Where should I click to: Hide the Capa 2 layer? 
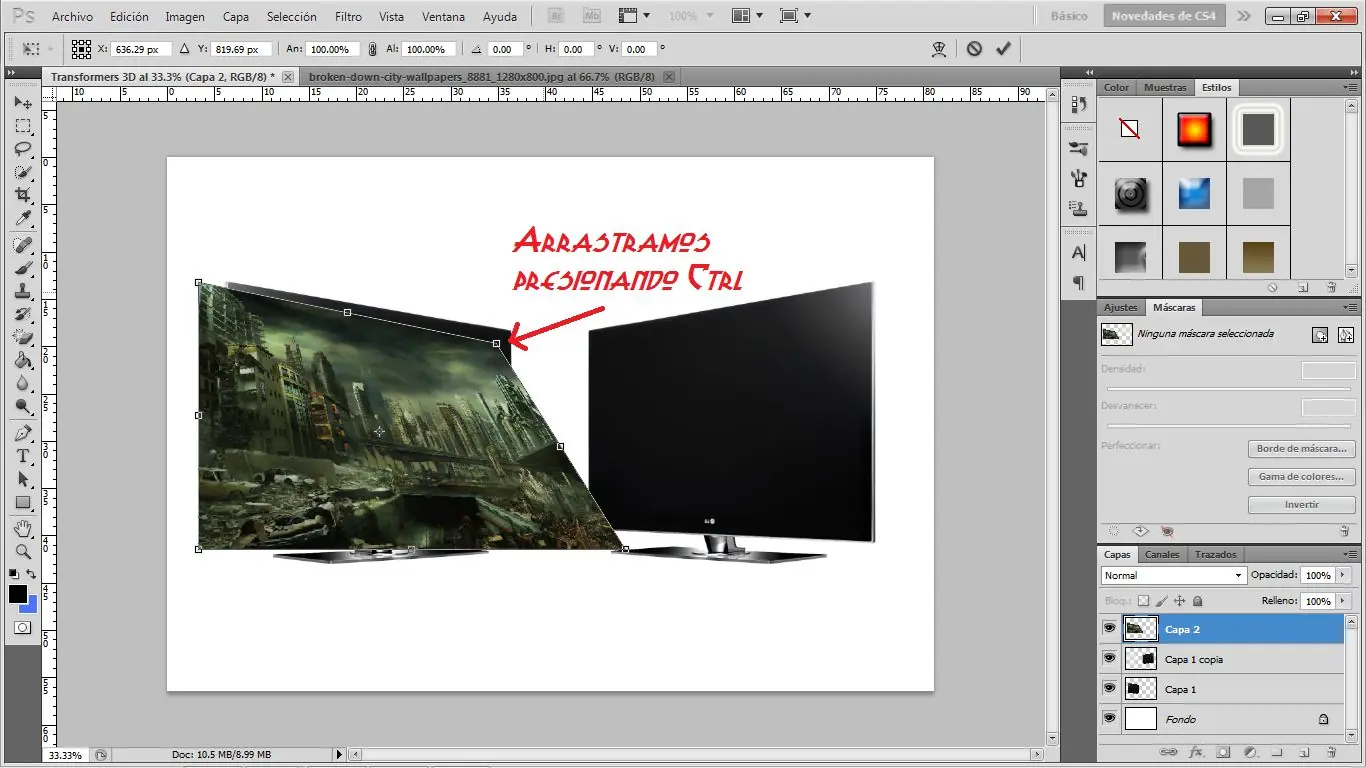1108,628
